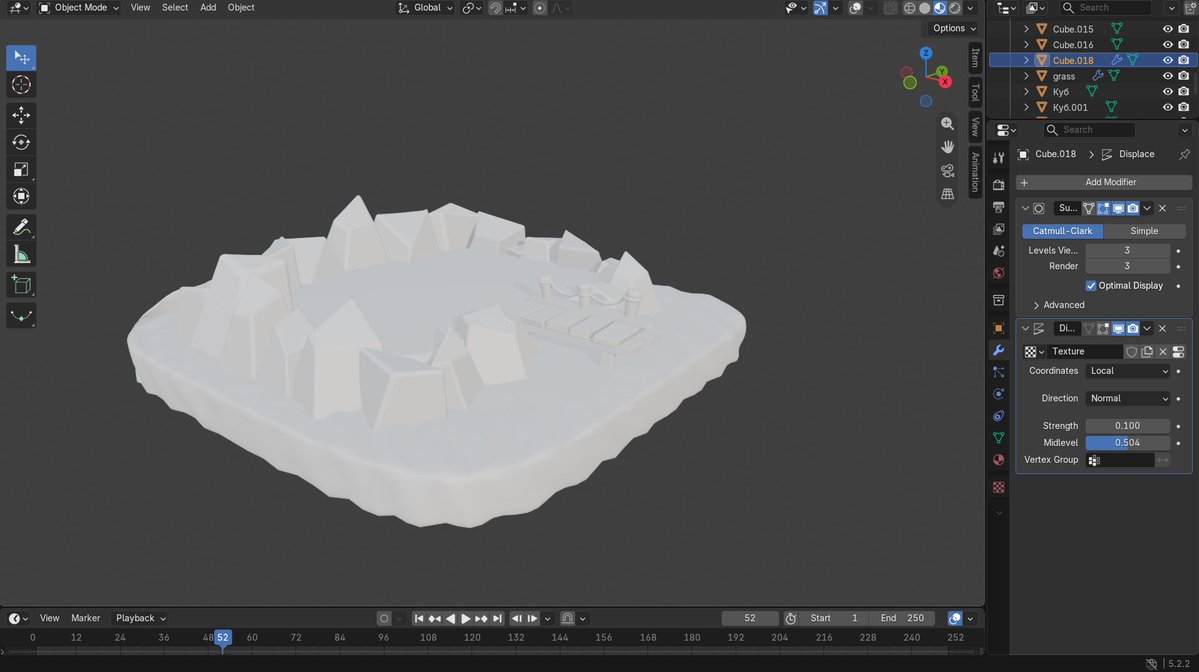Select the Transform tool

tap(21, 196)
